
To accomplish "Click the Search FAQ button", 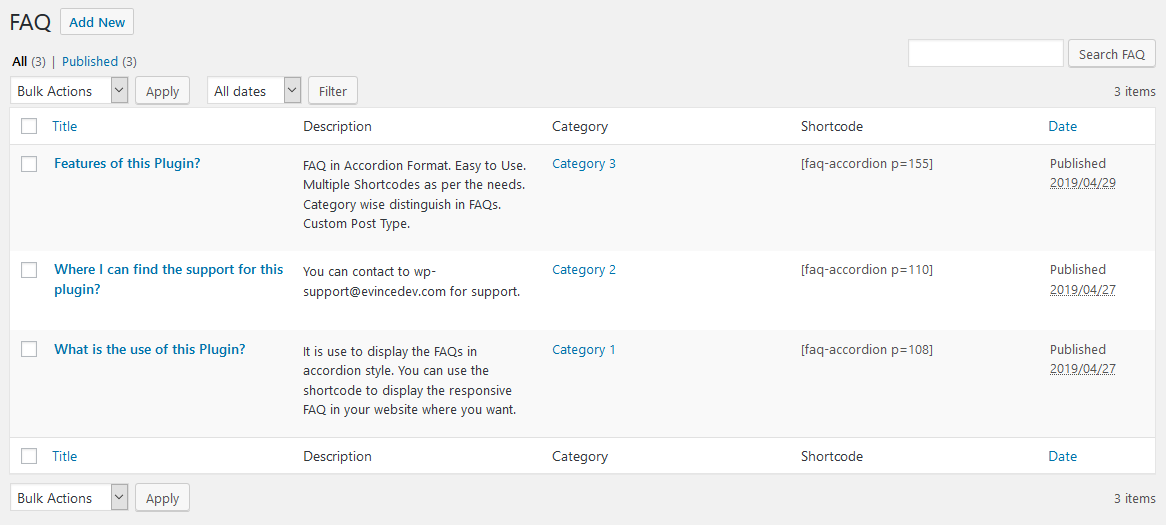I will [1111, 54].
